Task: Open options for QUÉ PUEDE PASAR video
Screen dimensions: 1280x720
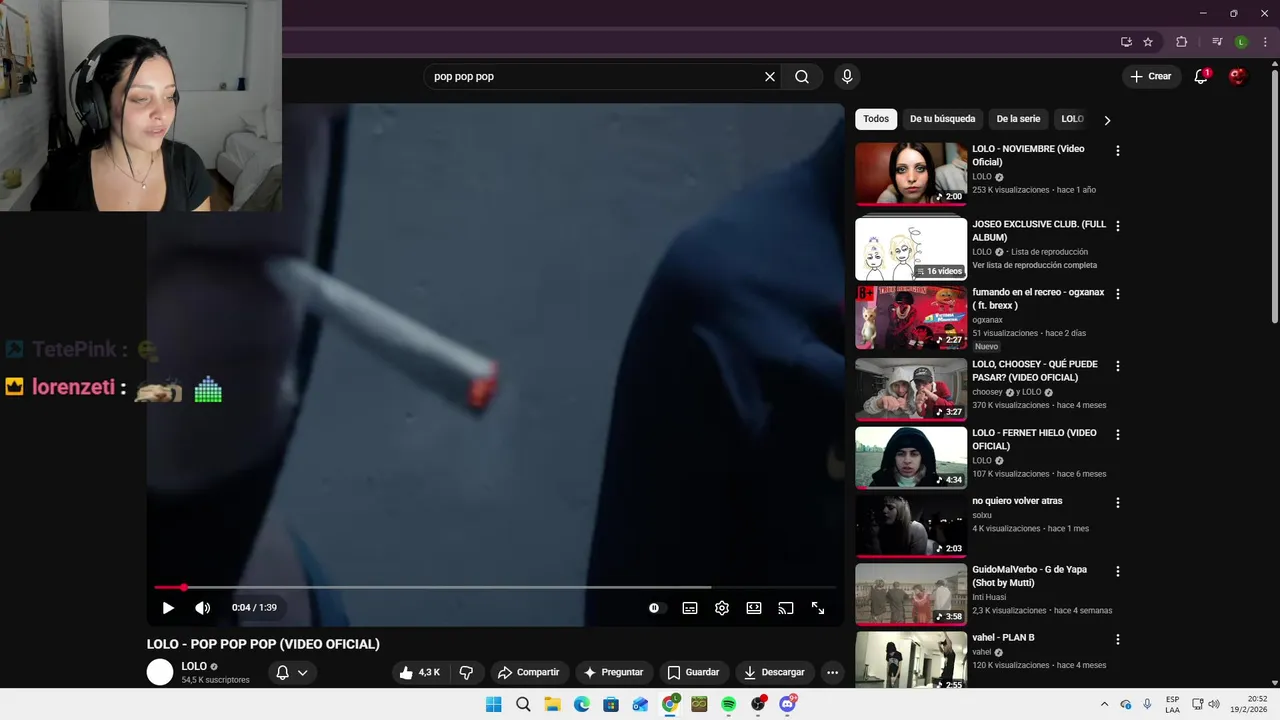Action: pyautogui.click(x=1118, y=366)
